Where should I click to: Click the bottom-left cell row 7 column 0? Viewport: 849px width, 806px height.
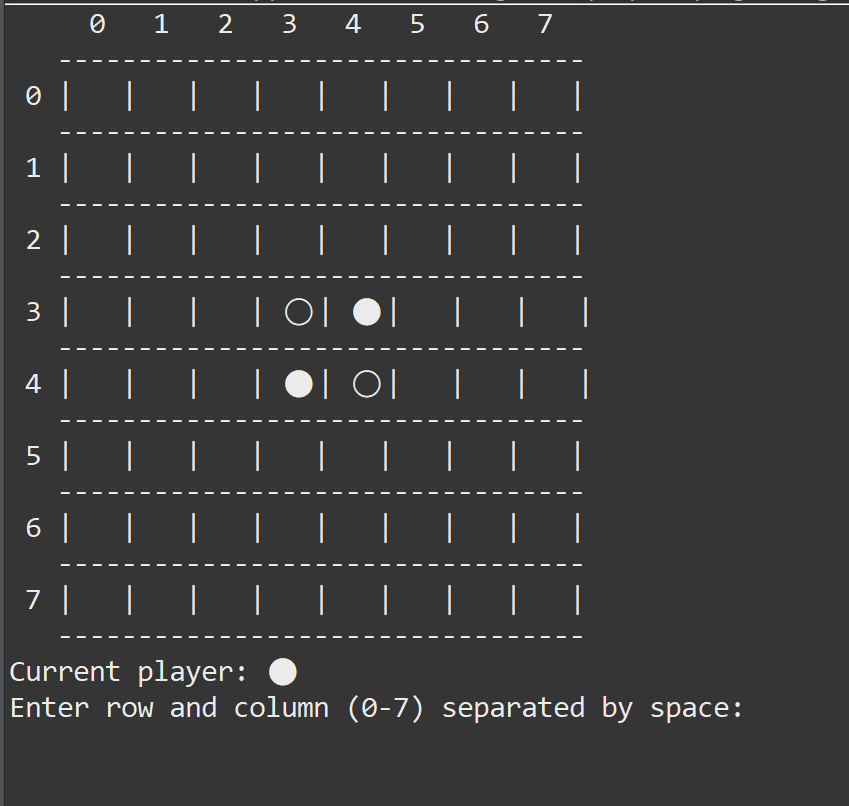pyautogui.click(x=97, y=600)
